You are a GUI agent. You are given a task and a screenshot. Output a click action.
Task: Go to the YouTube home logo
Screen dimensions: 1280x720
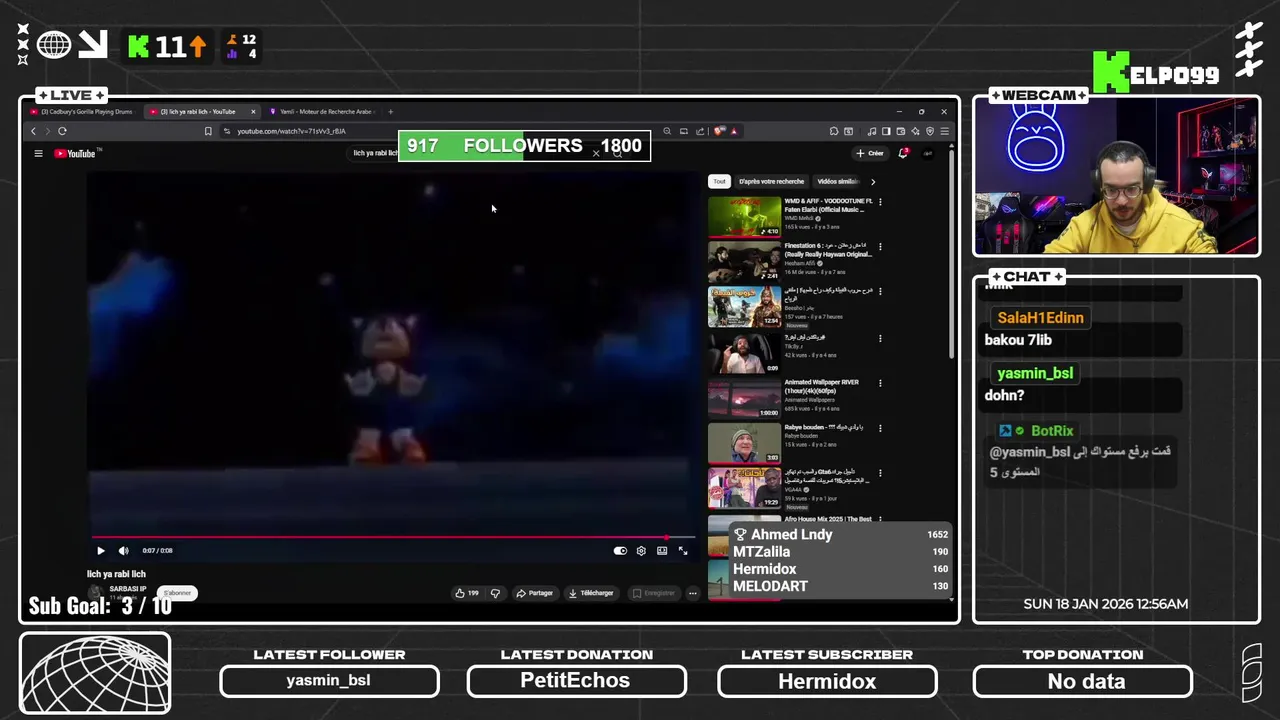click(75, 153)
